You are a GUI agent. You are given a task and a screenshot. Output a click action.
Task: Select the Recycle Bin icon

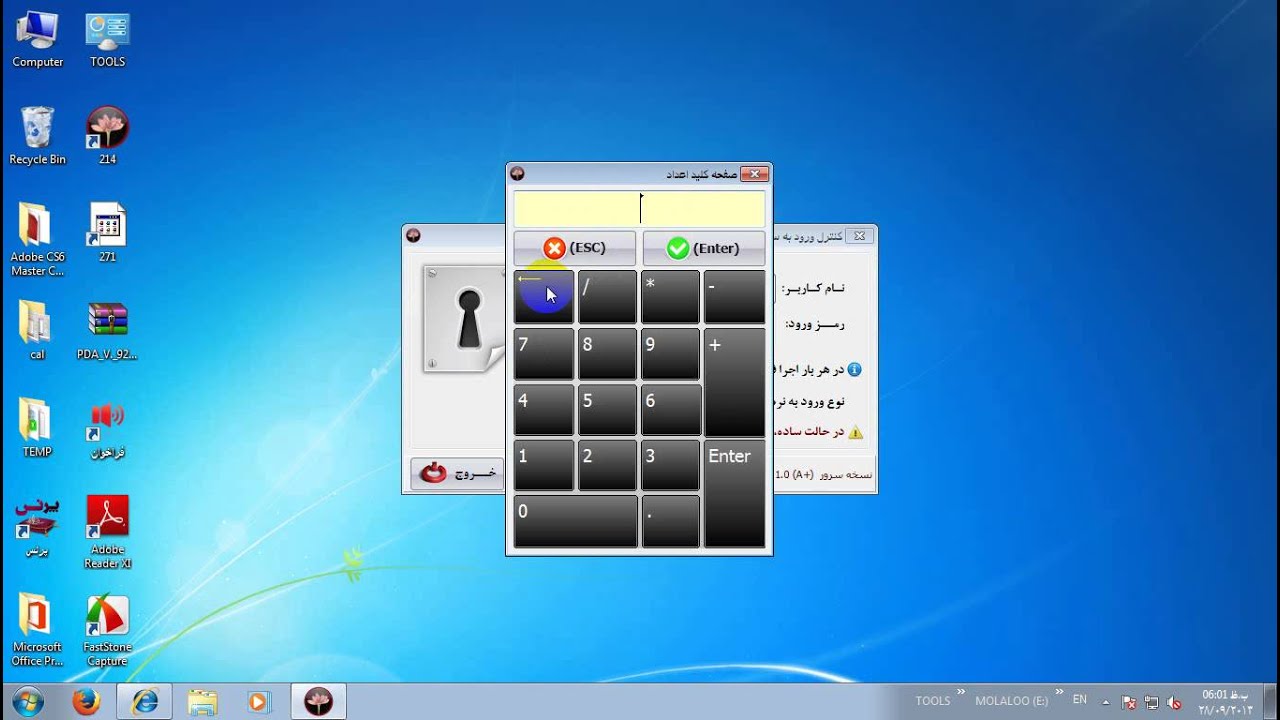[38, 136]
